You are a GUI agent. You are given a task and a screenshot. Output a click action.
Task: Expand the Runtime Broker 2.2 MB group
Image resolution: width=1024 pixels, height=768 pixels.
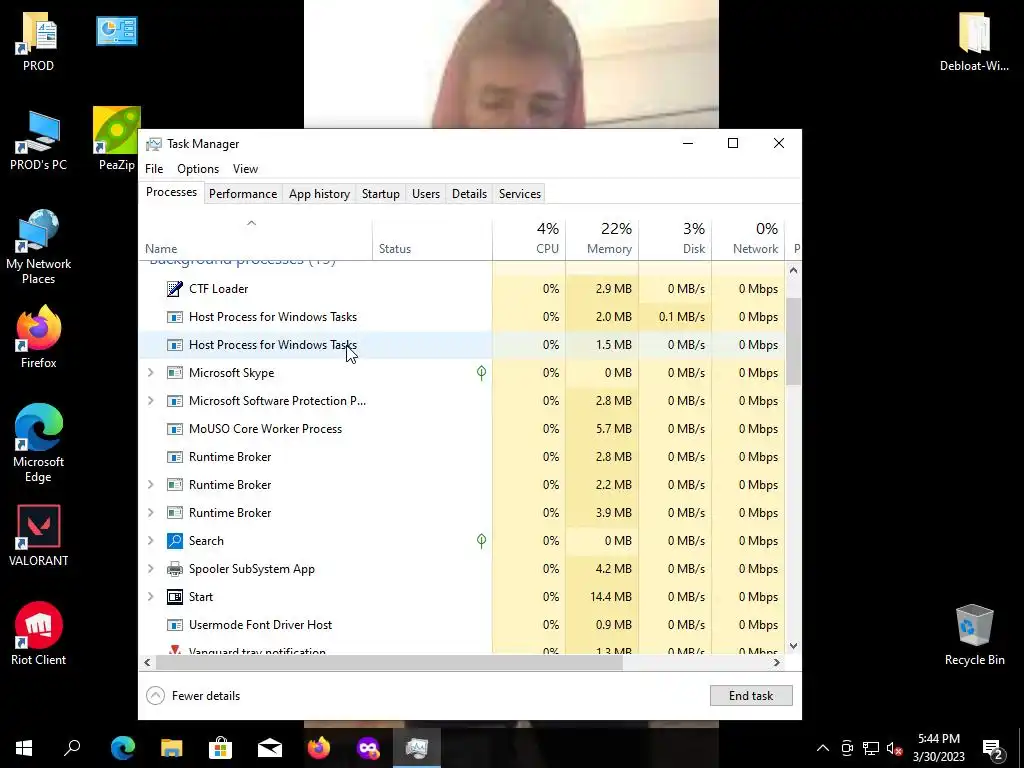[150, 485]
